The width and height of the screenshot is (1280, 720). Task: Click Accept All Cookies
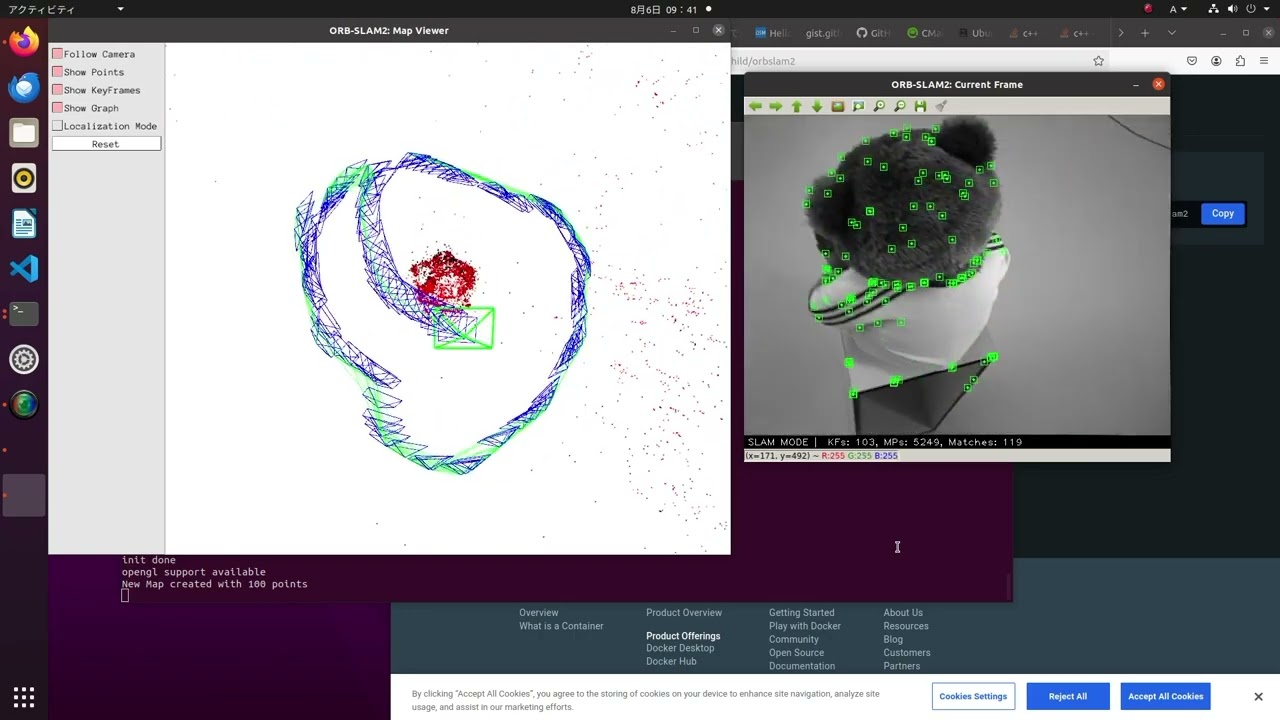point(1165,696)
